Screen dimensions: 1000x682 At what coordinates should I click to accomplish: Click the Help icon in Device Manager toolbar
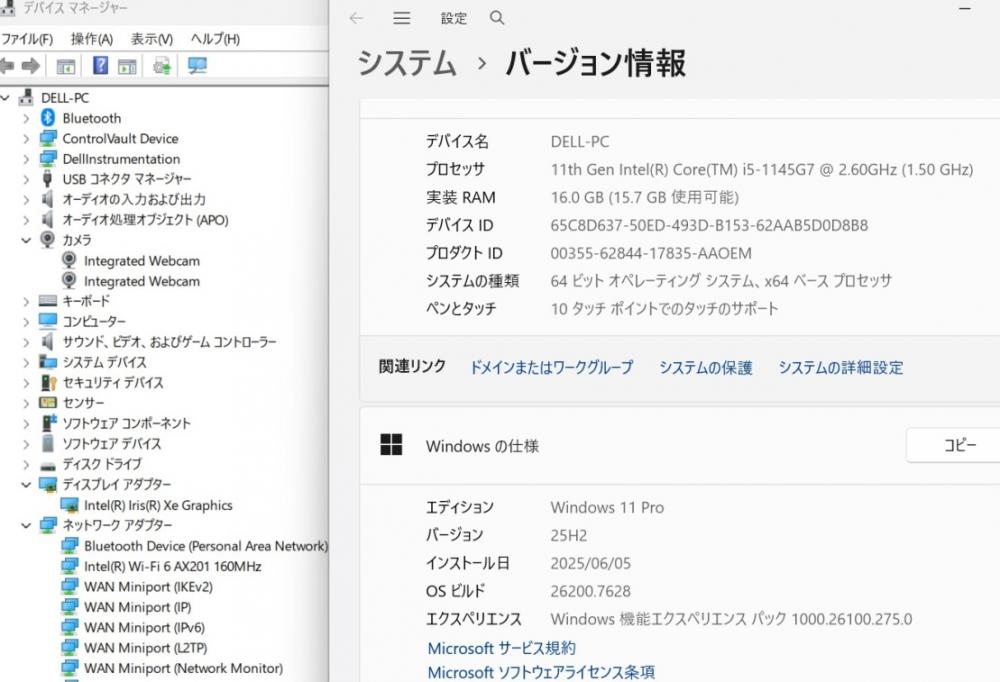coord(100,66)
